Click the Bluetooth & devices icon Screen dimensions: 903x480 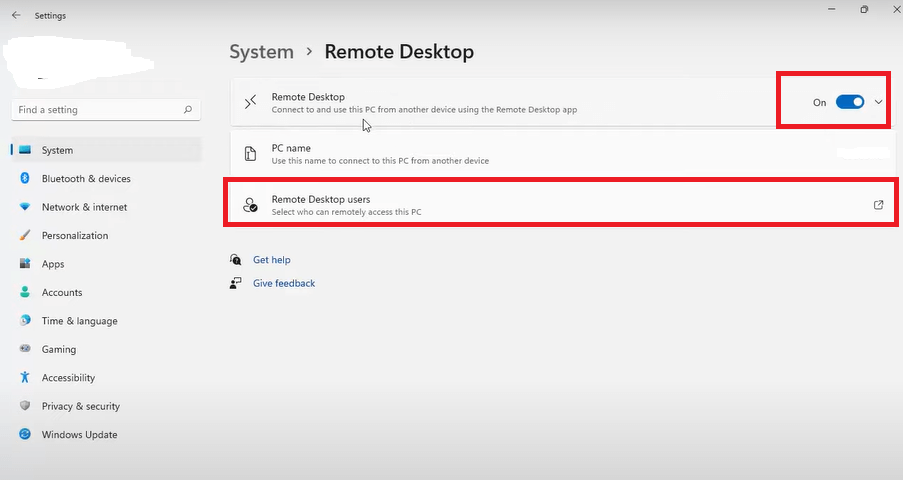pyautogui.click(x=25, y=179)
